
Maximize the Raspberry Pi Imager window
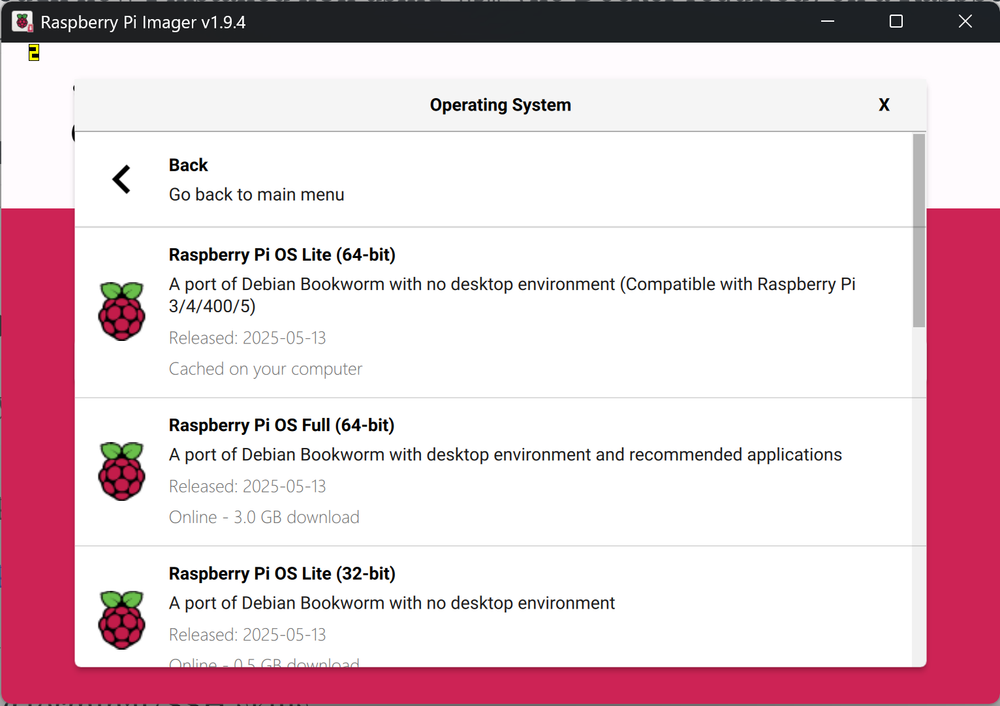click(x=896, y=21)
